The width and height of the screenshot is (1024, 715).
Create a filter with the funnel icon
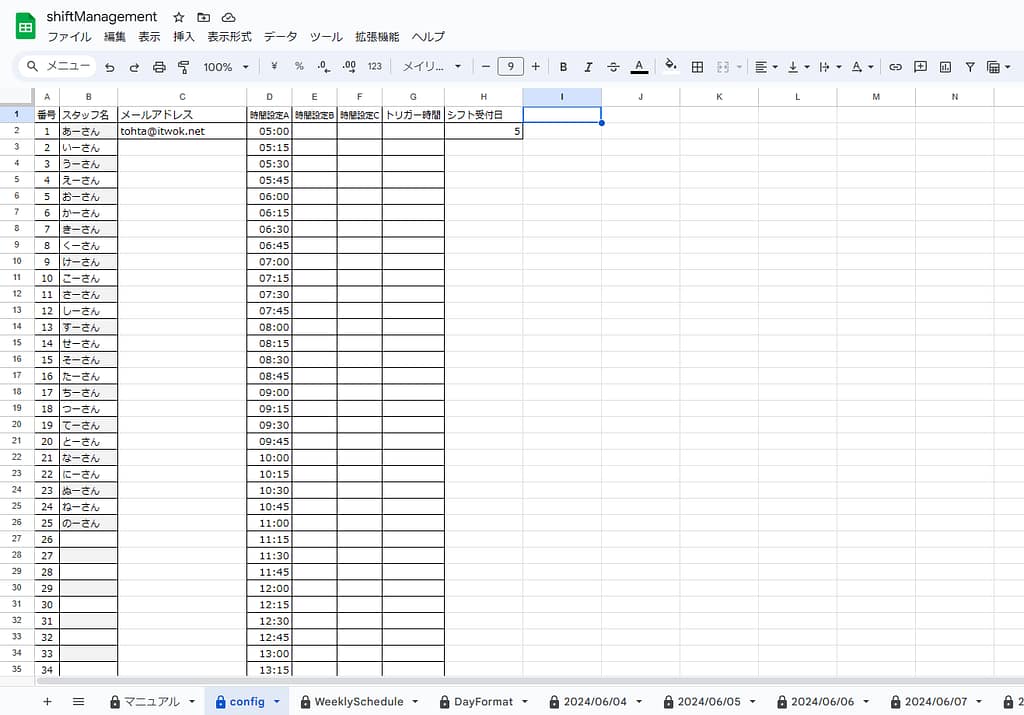[970, 67]
